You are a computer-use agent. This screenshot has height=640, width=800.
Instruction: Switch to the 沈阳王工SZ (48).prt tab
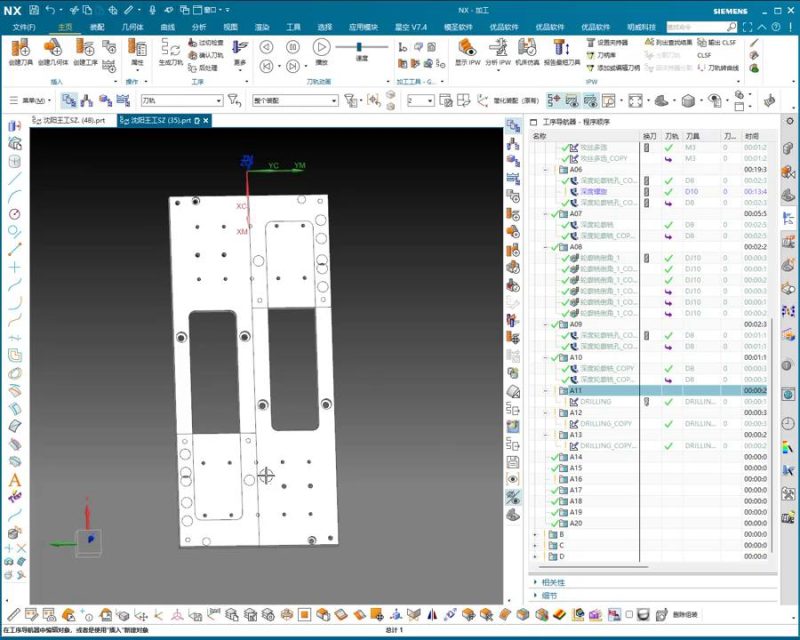click(x=72, y=121)
